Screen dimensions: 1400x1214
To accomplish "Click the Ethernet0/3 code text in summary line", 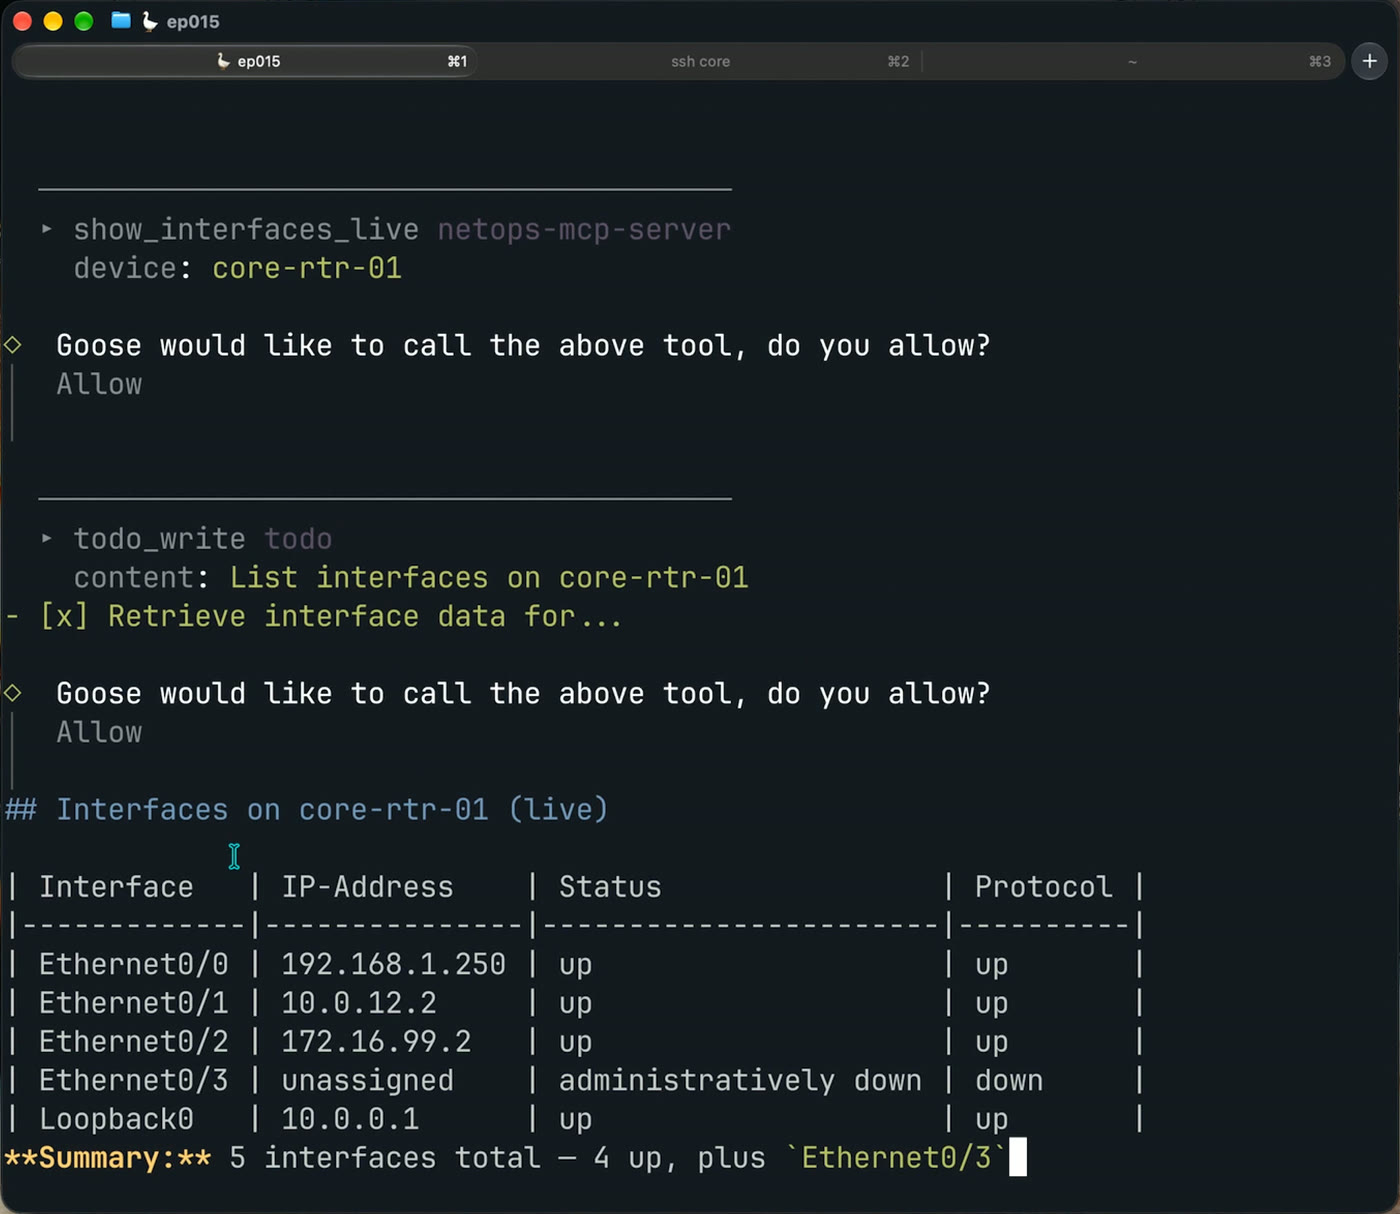I will coord(896,1158).
